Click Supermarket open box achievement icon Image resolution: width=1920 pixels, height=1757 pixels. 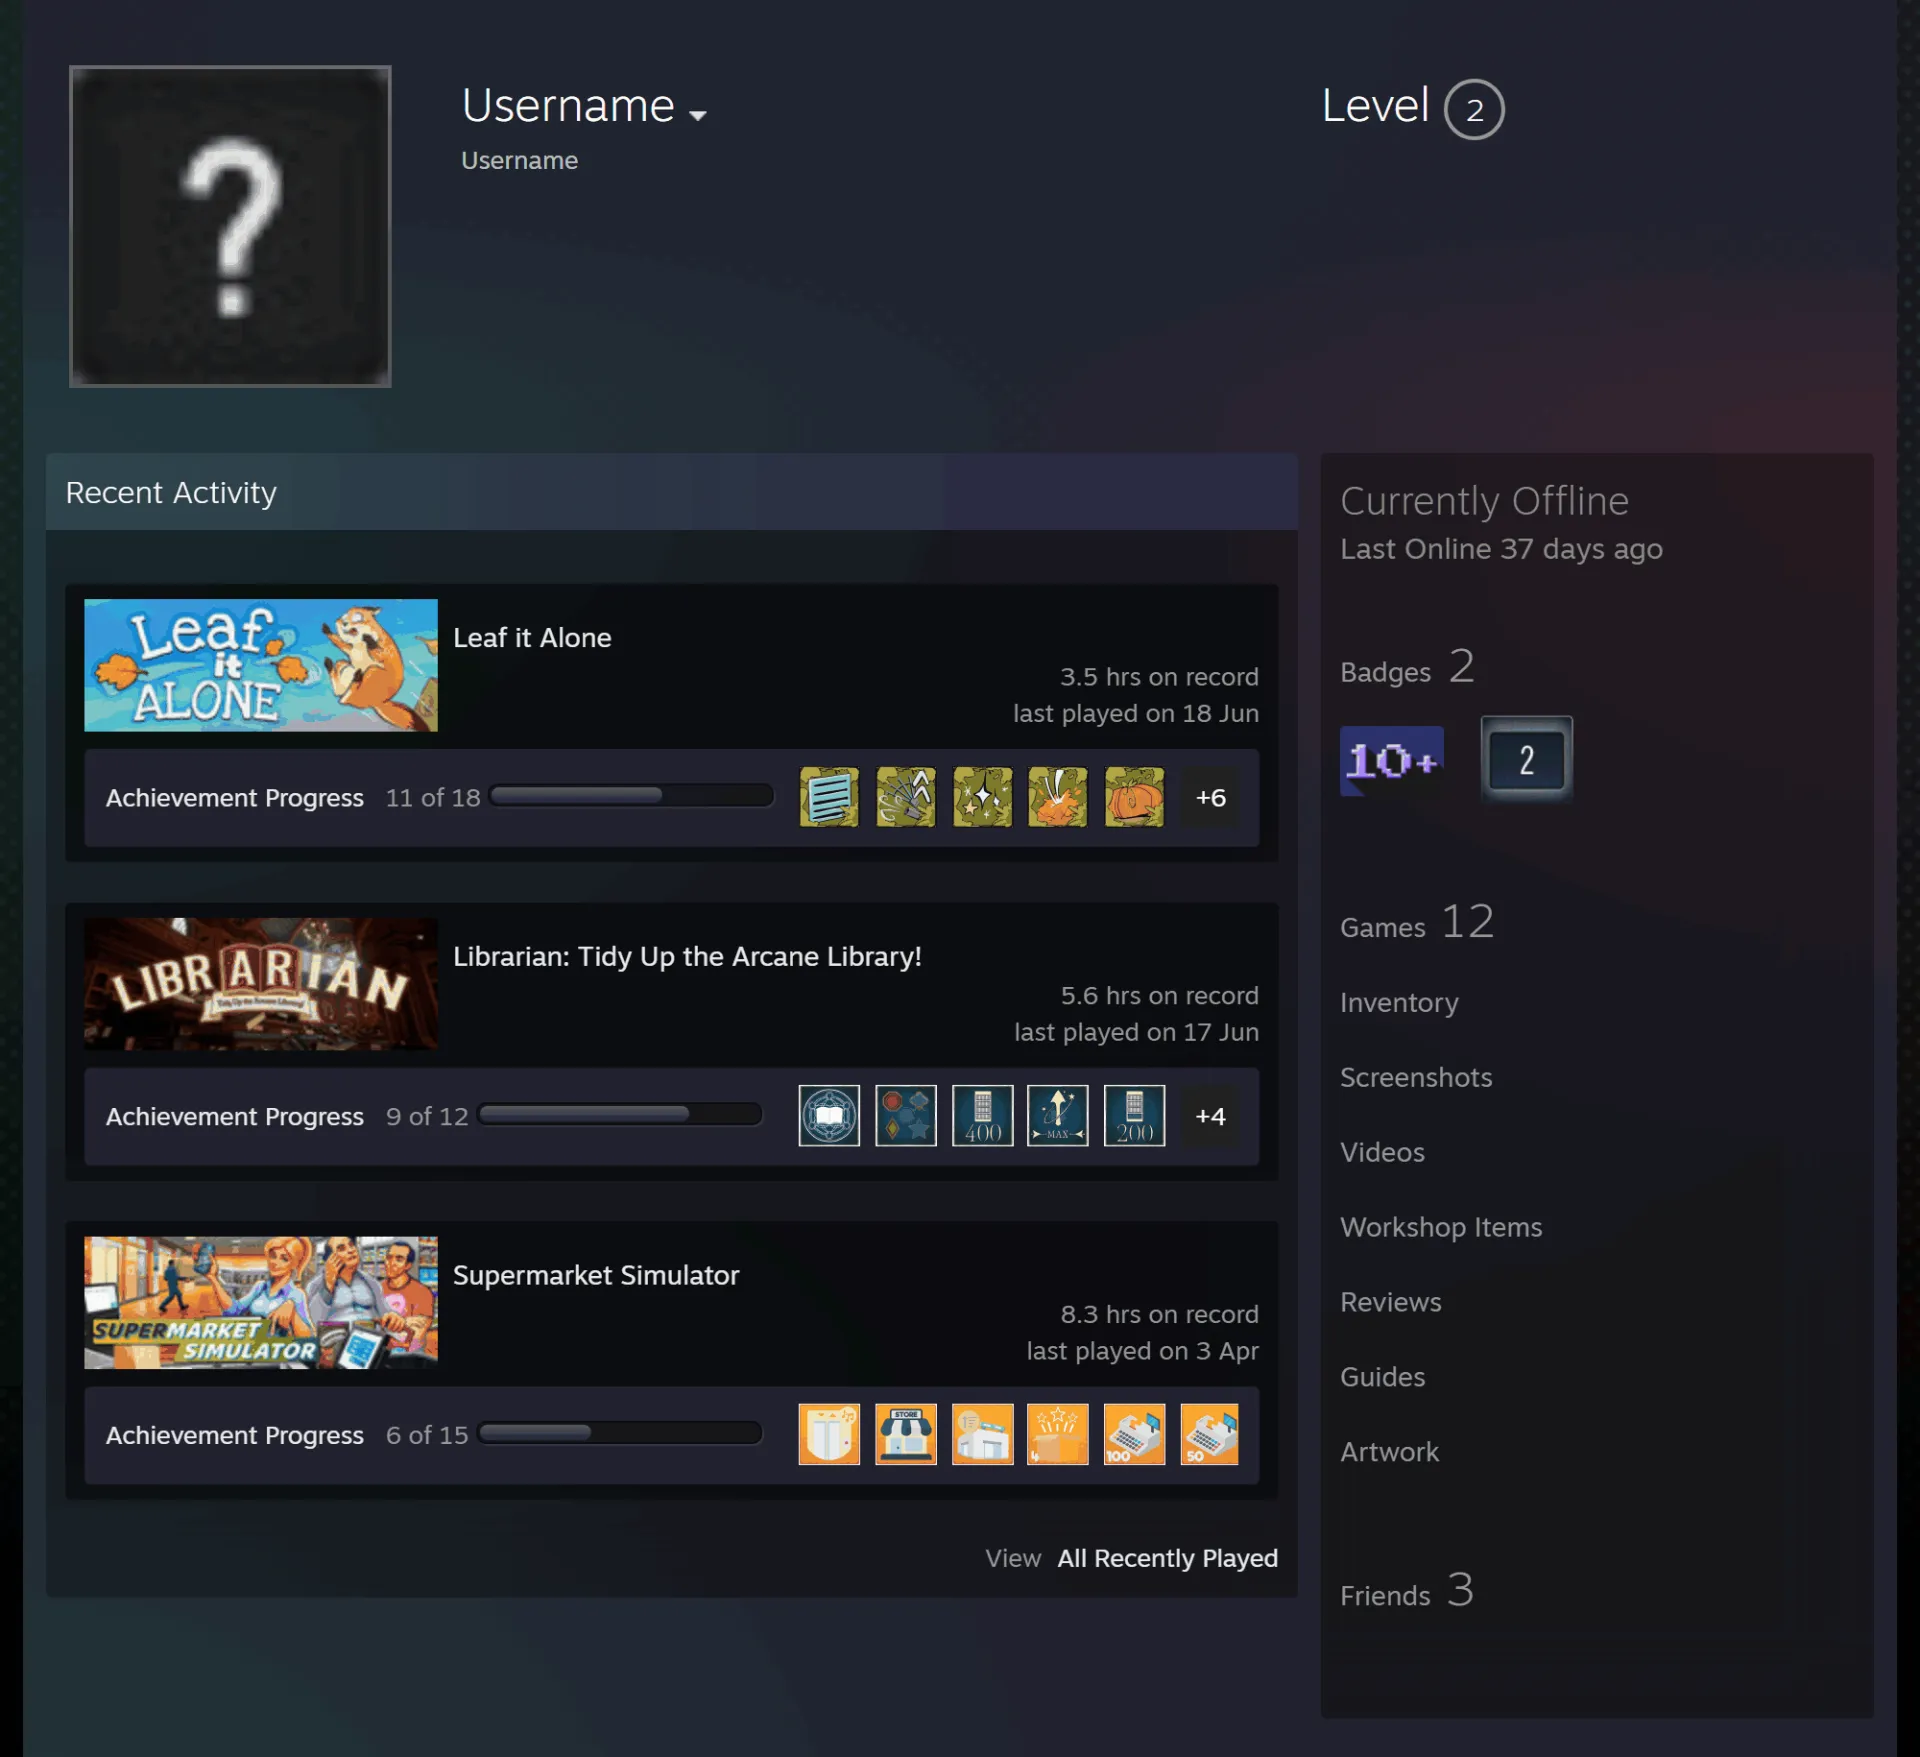(829, 1434)
